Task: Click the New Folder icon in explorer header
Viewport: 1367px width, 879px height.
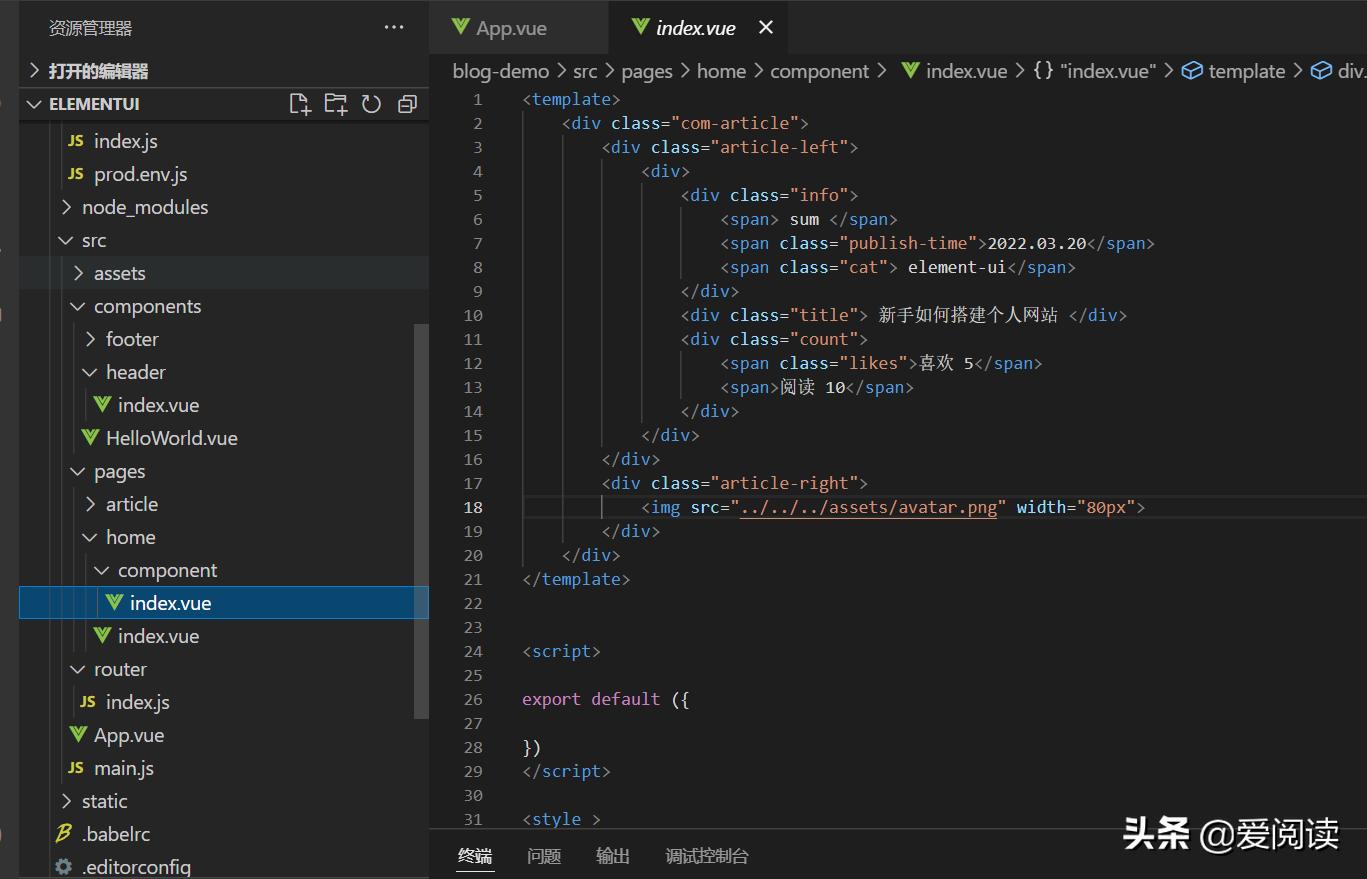Action: pos(336,104)
